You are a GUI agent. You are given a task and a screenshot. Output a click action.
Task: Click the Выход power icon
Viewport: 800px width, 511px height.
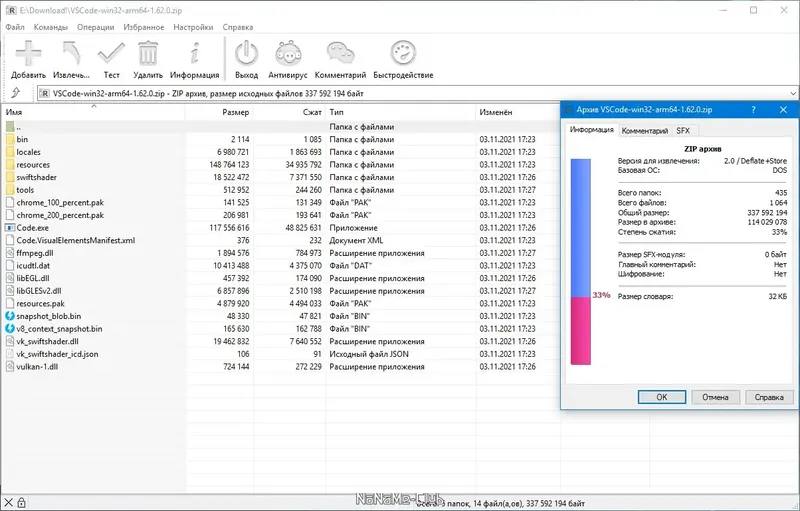[246, 54]
